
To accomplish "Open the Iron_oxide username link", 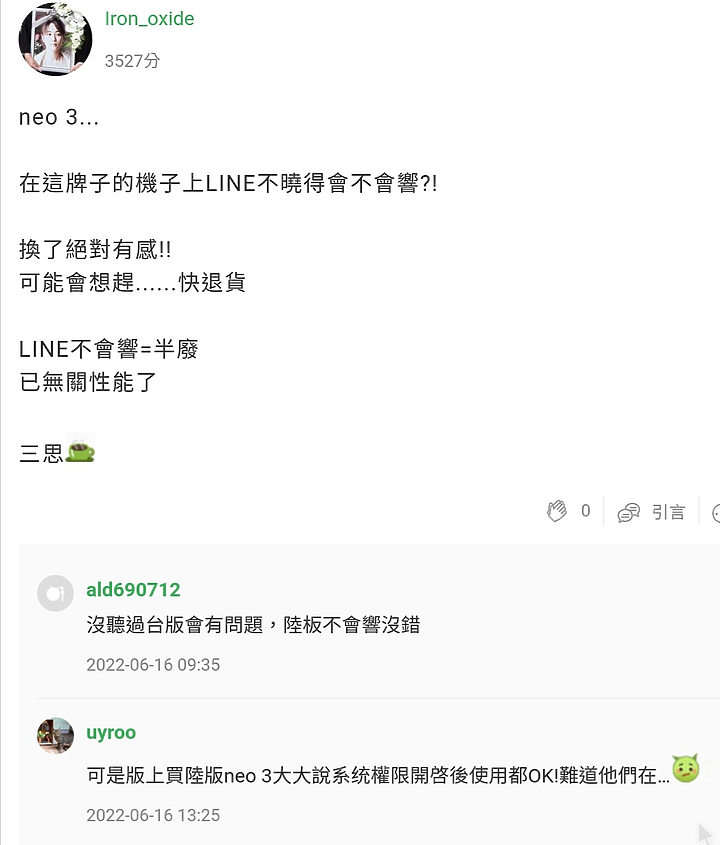I will [x=149, y=19].
